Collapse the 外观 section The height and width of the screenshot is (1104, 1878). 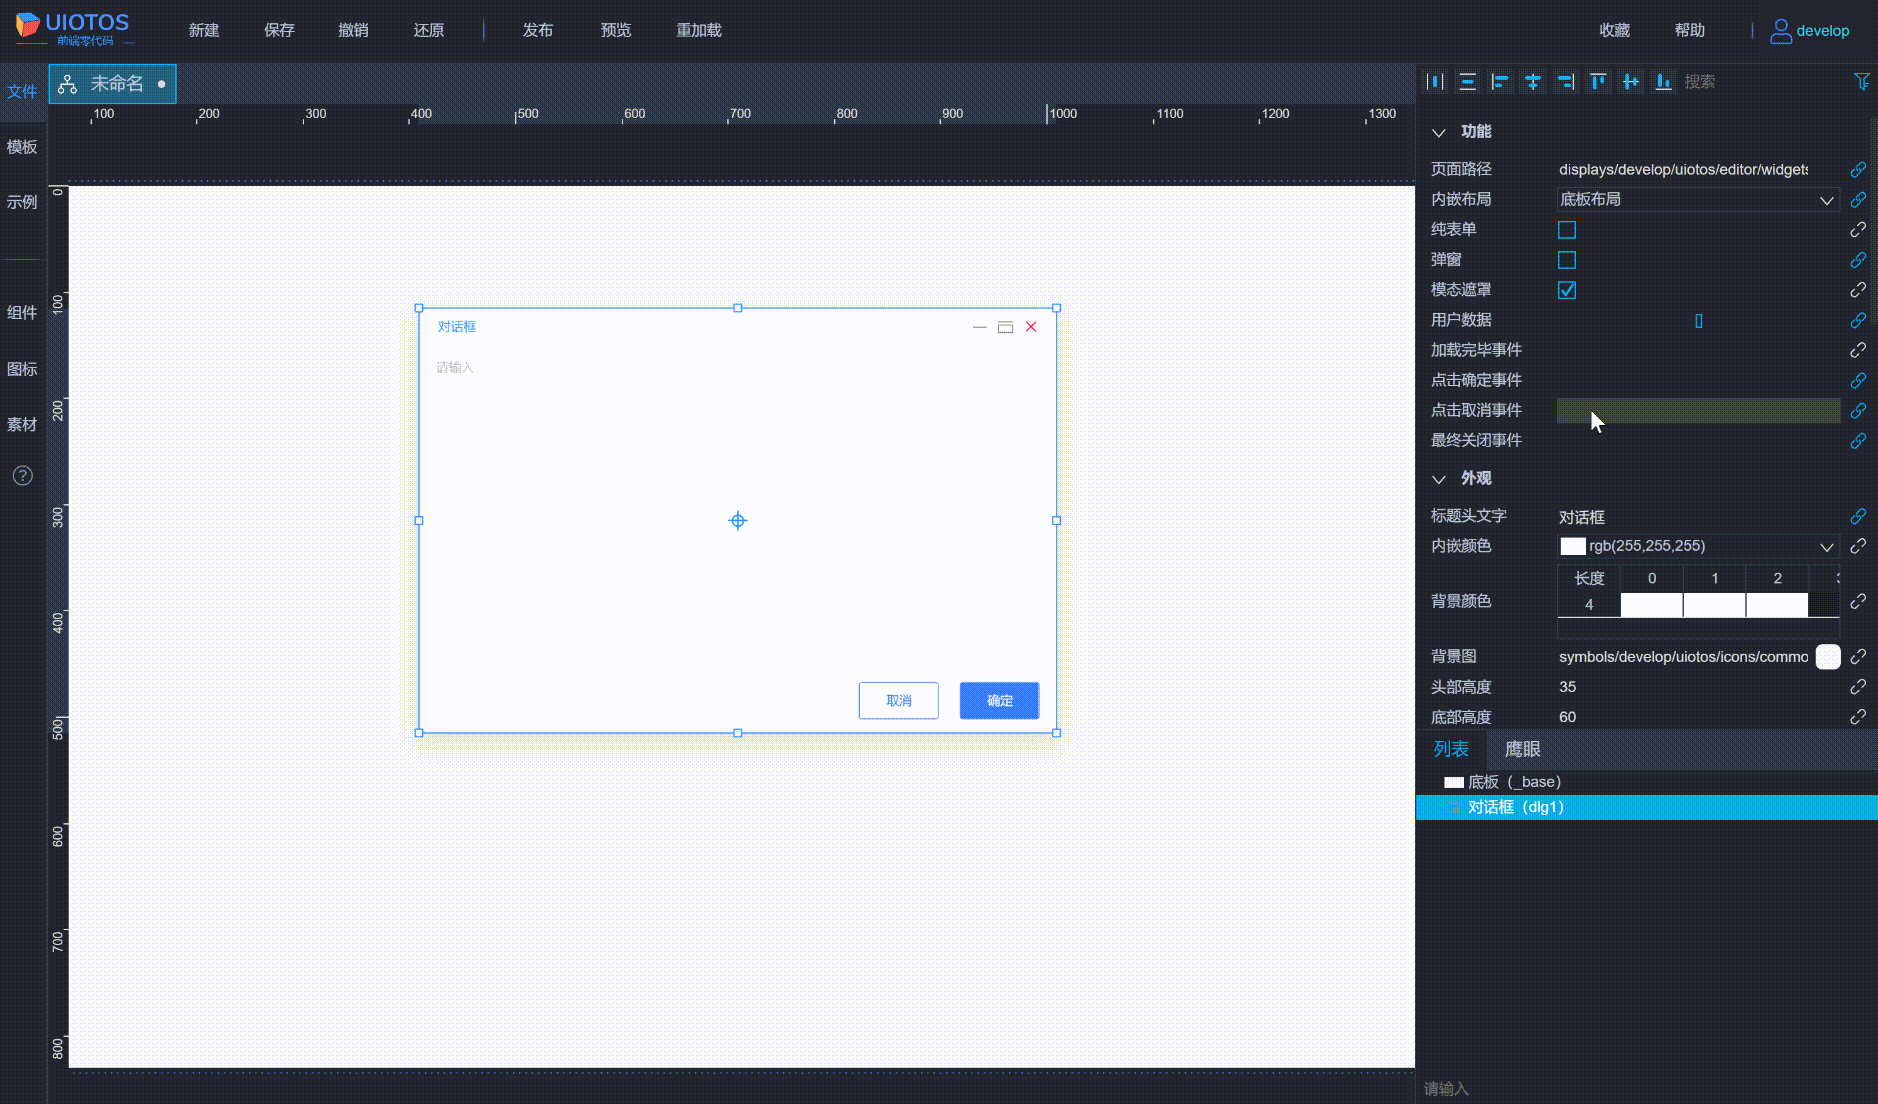point(1439,479)
